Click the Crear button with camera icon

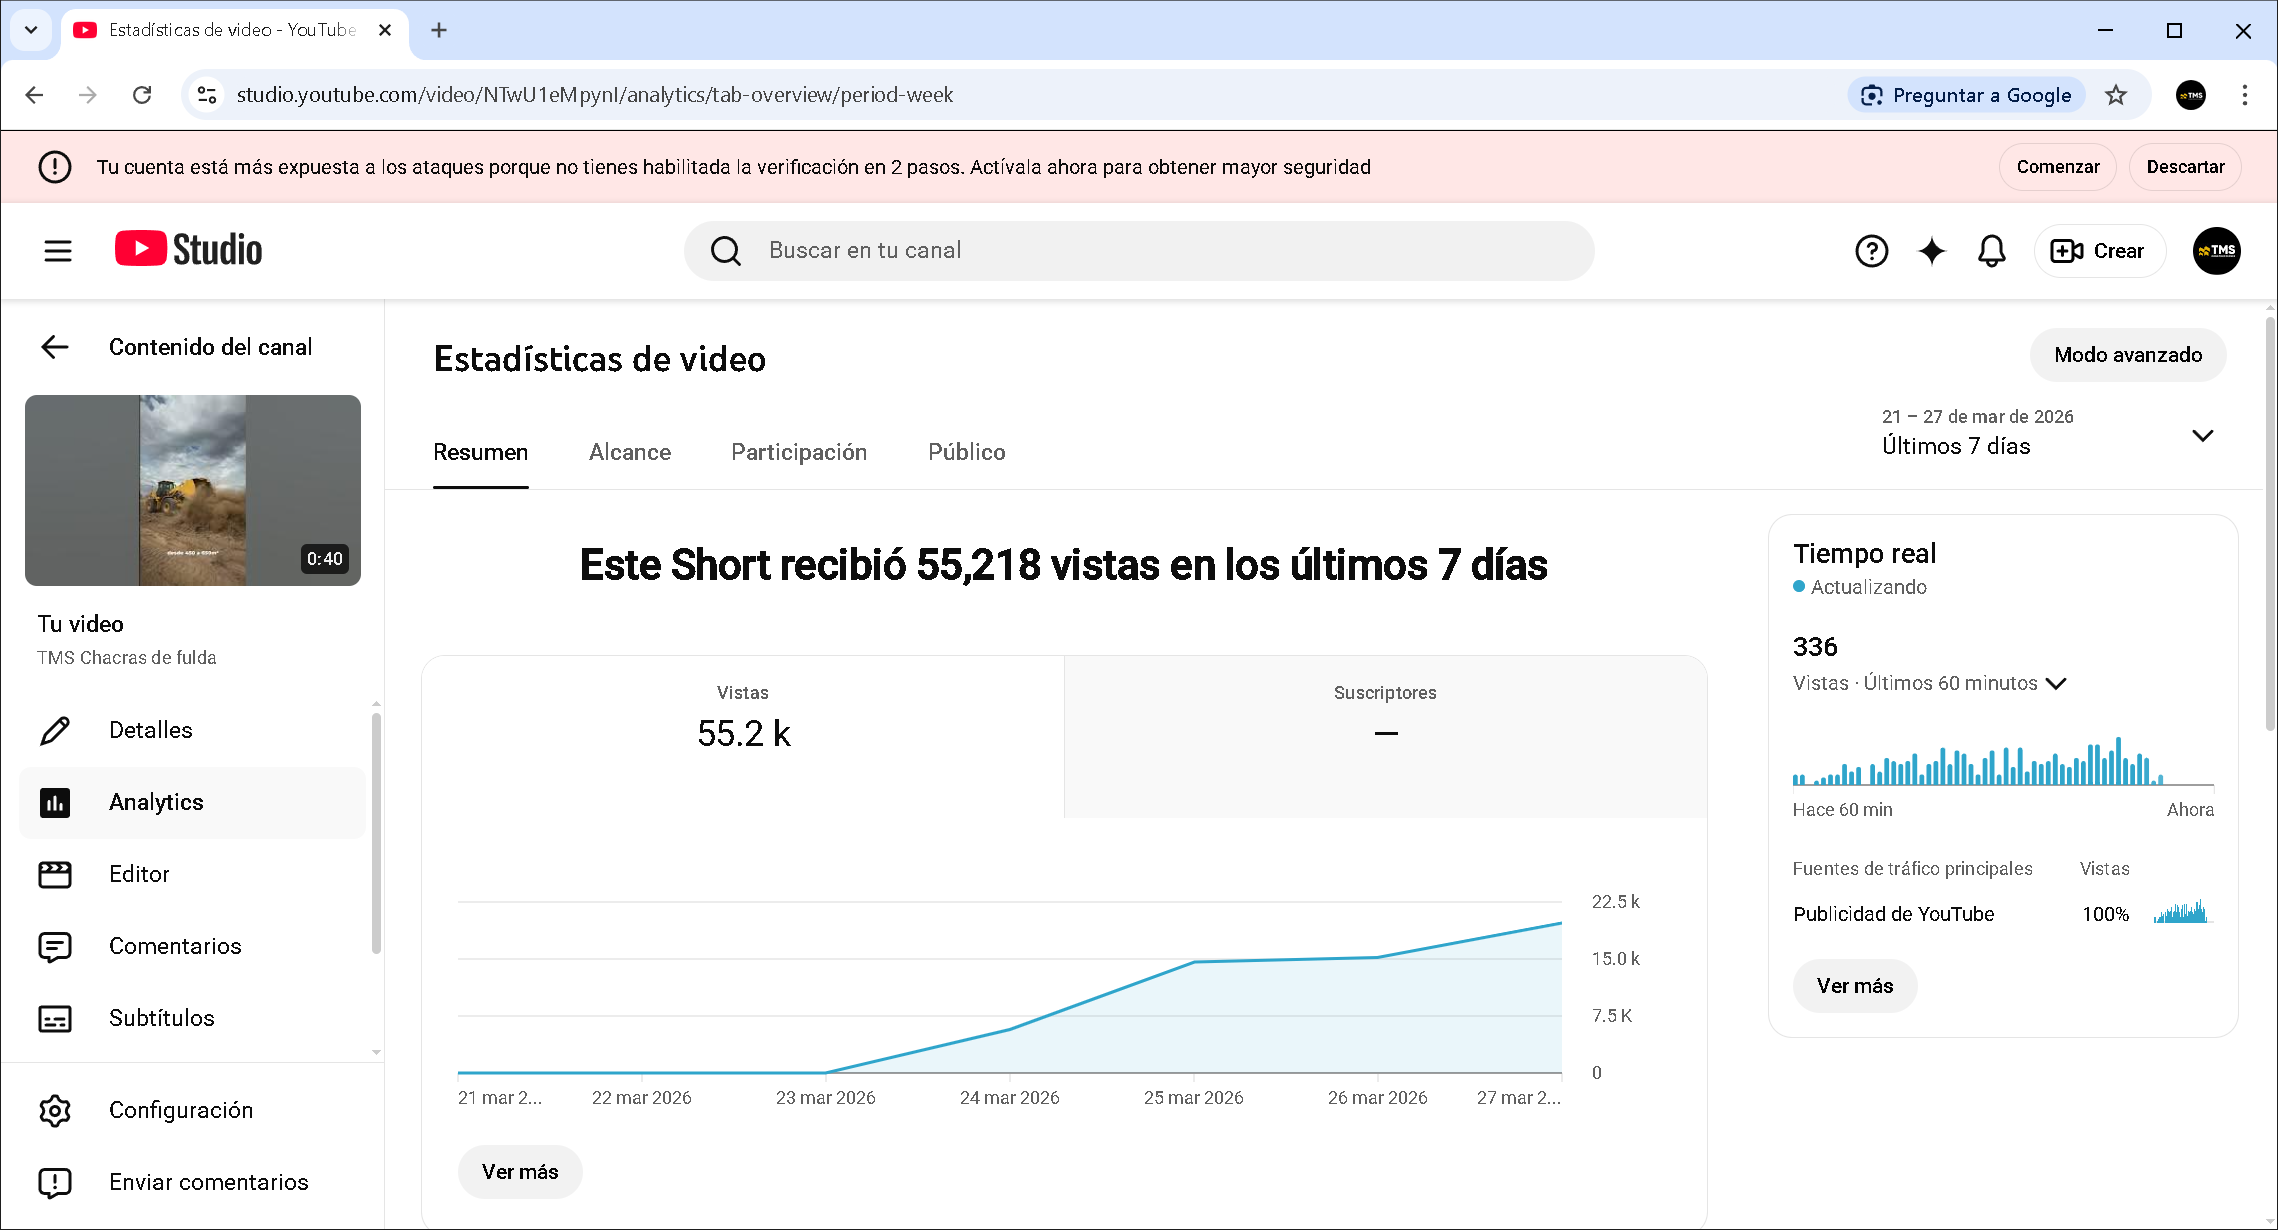coord(2099,251)
